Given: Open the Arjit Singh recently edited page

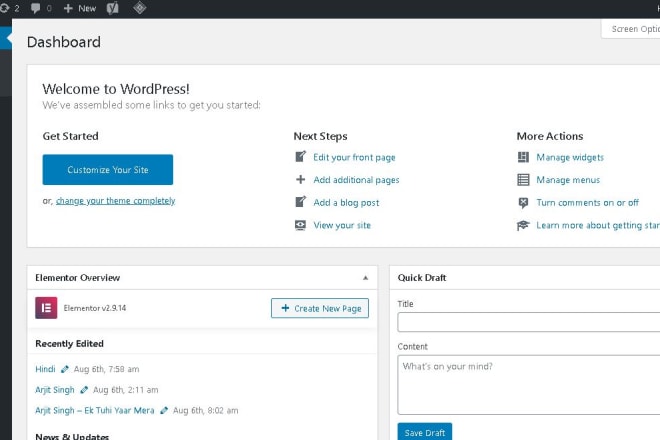Looking at the screenshot, I should tap(55, 390).
